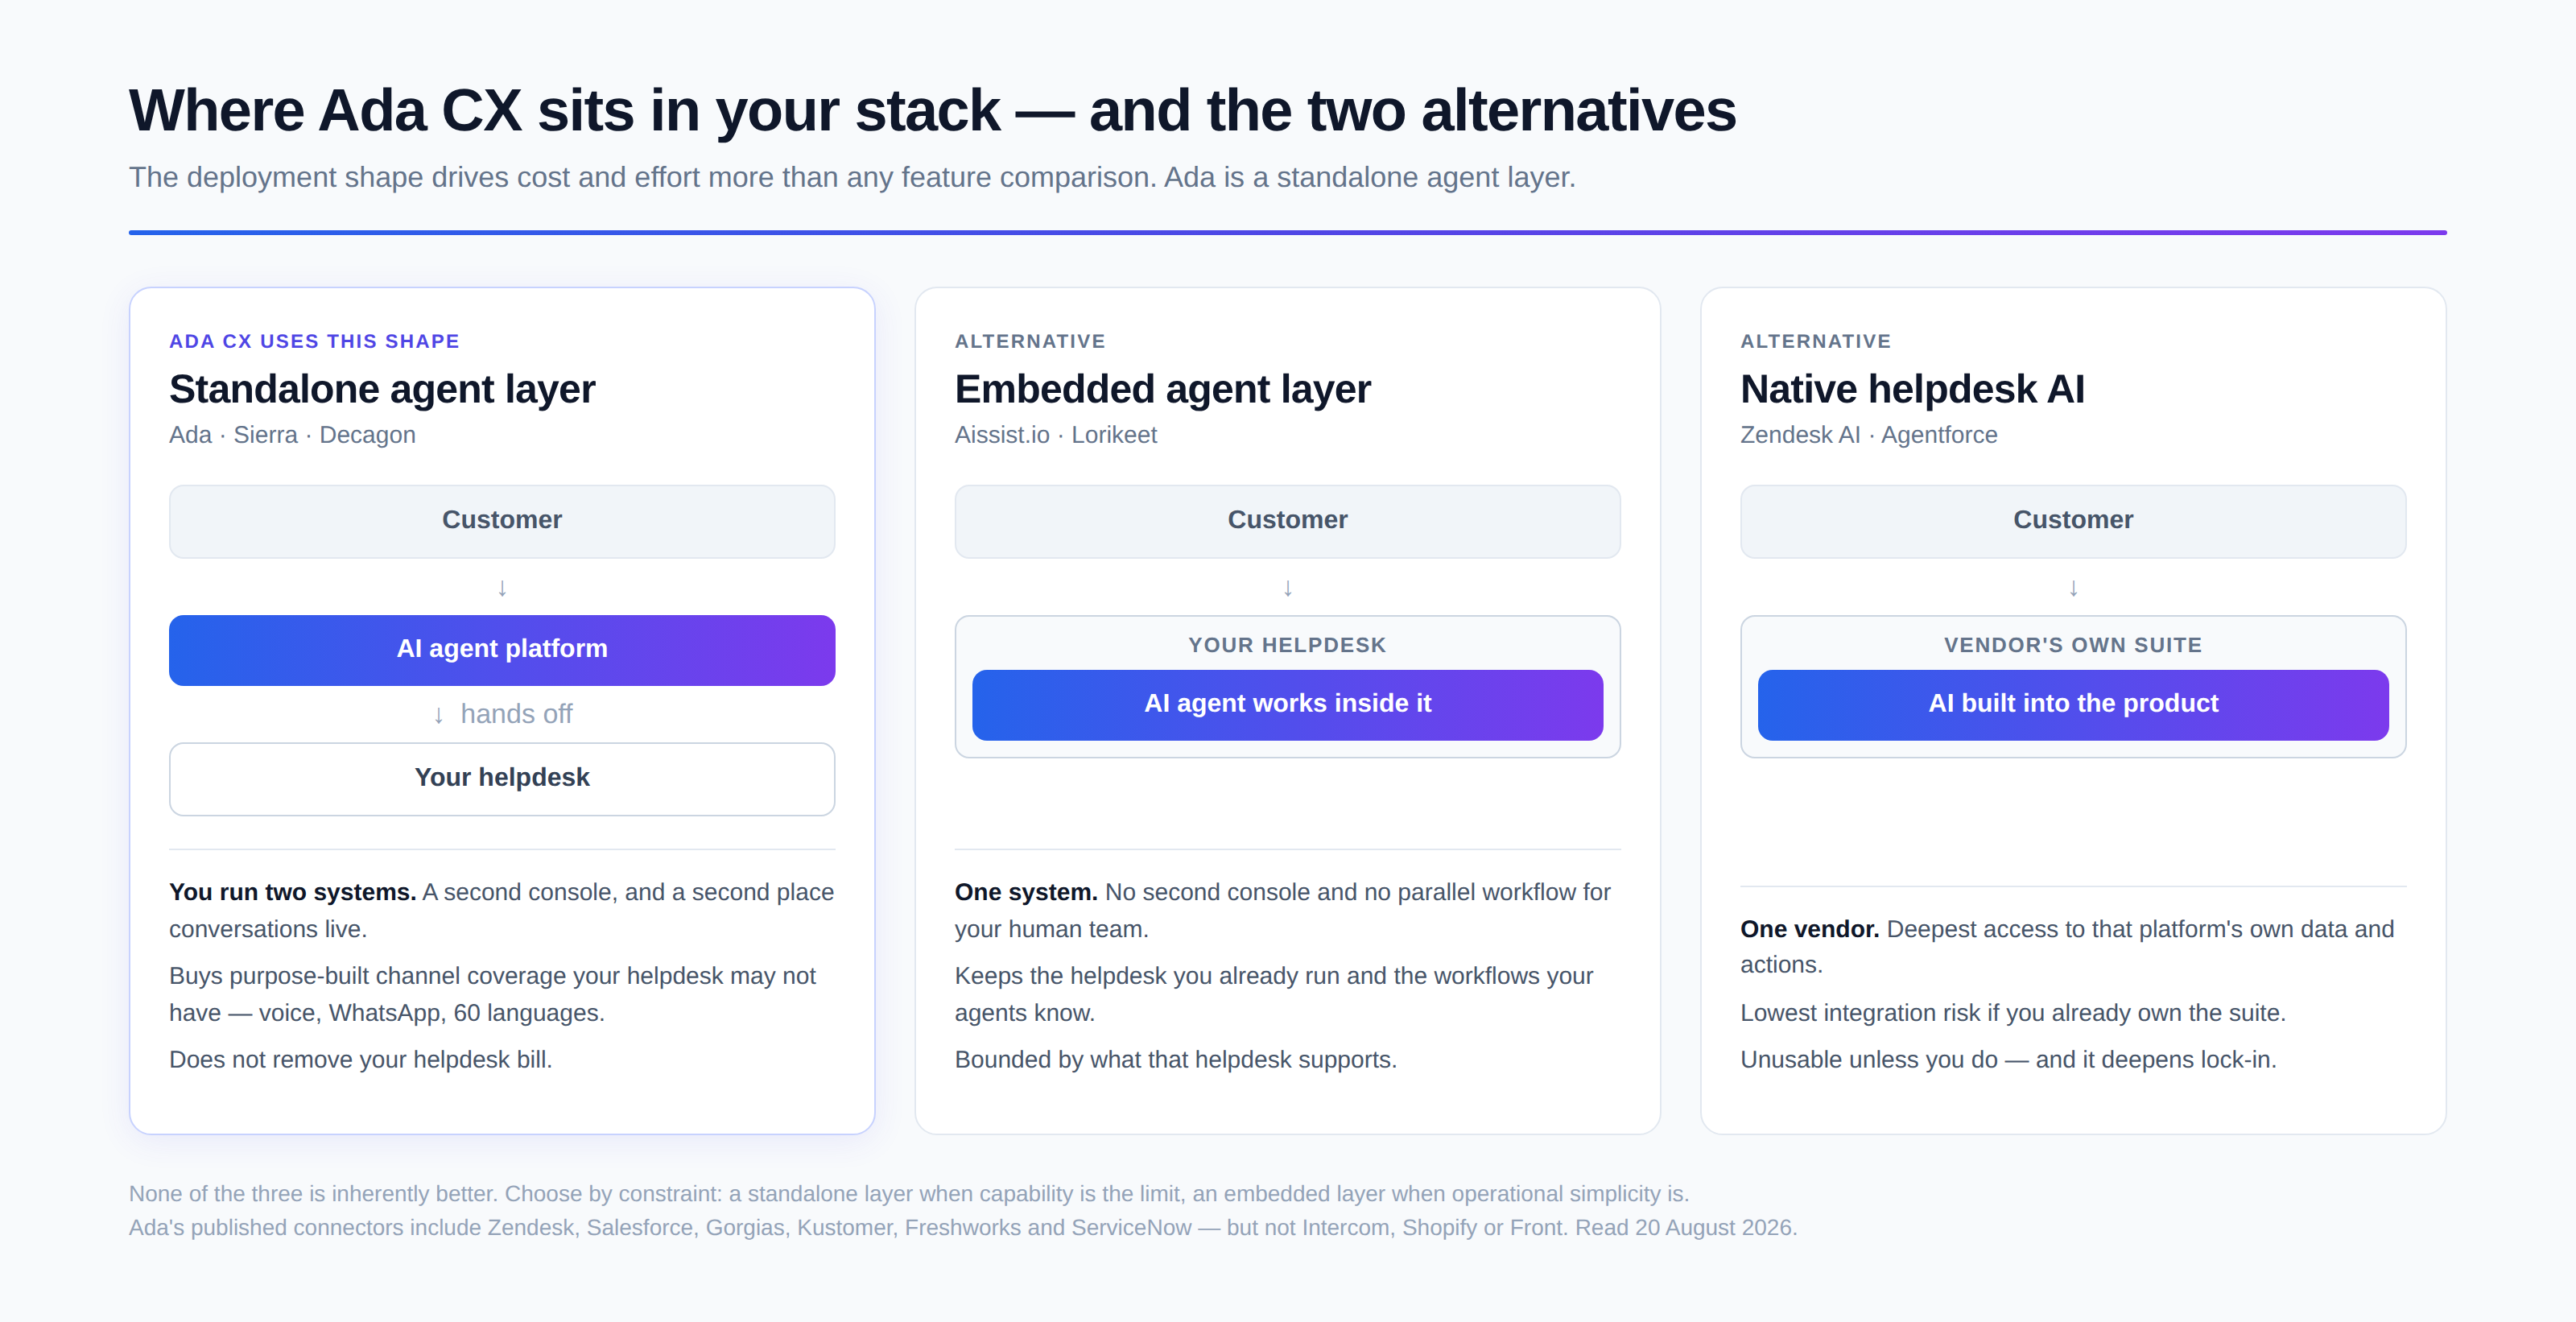Click the Embedded agent layer heading

[1162, 389]
